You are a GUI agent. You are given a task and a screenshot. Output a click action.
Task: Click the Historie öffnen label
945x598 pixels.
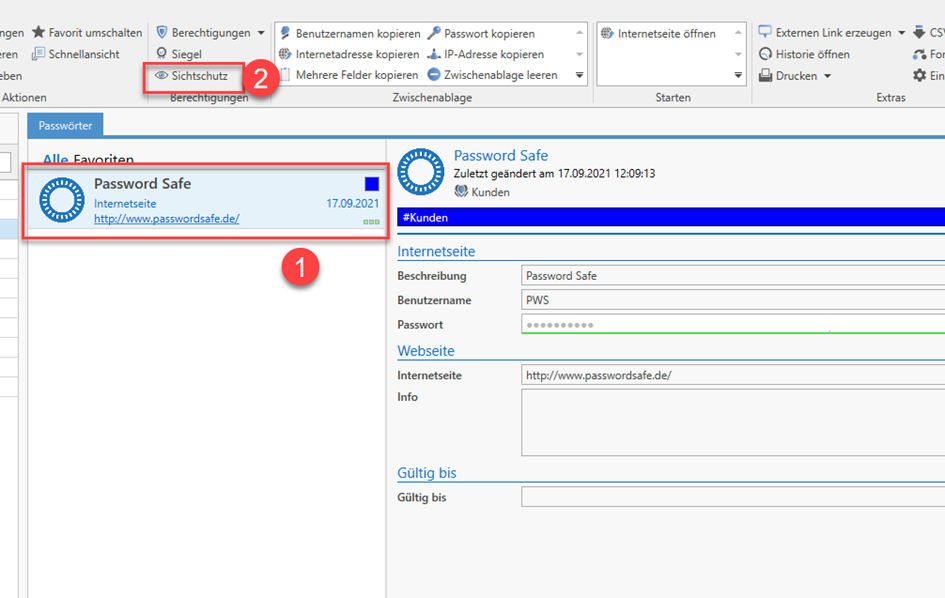tap(812, 54)
